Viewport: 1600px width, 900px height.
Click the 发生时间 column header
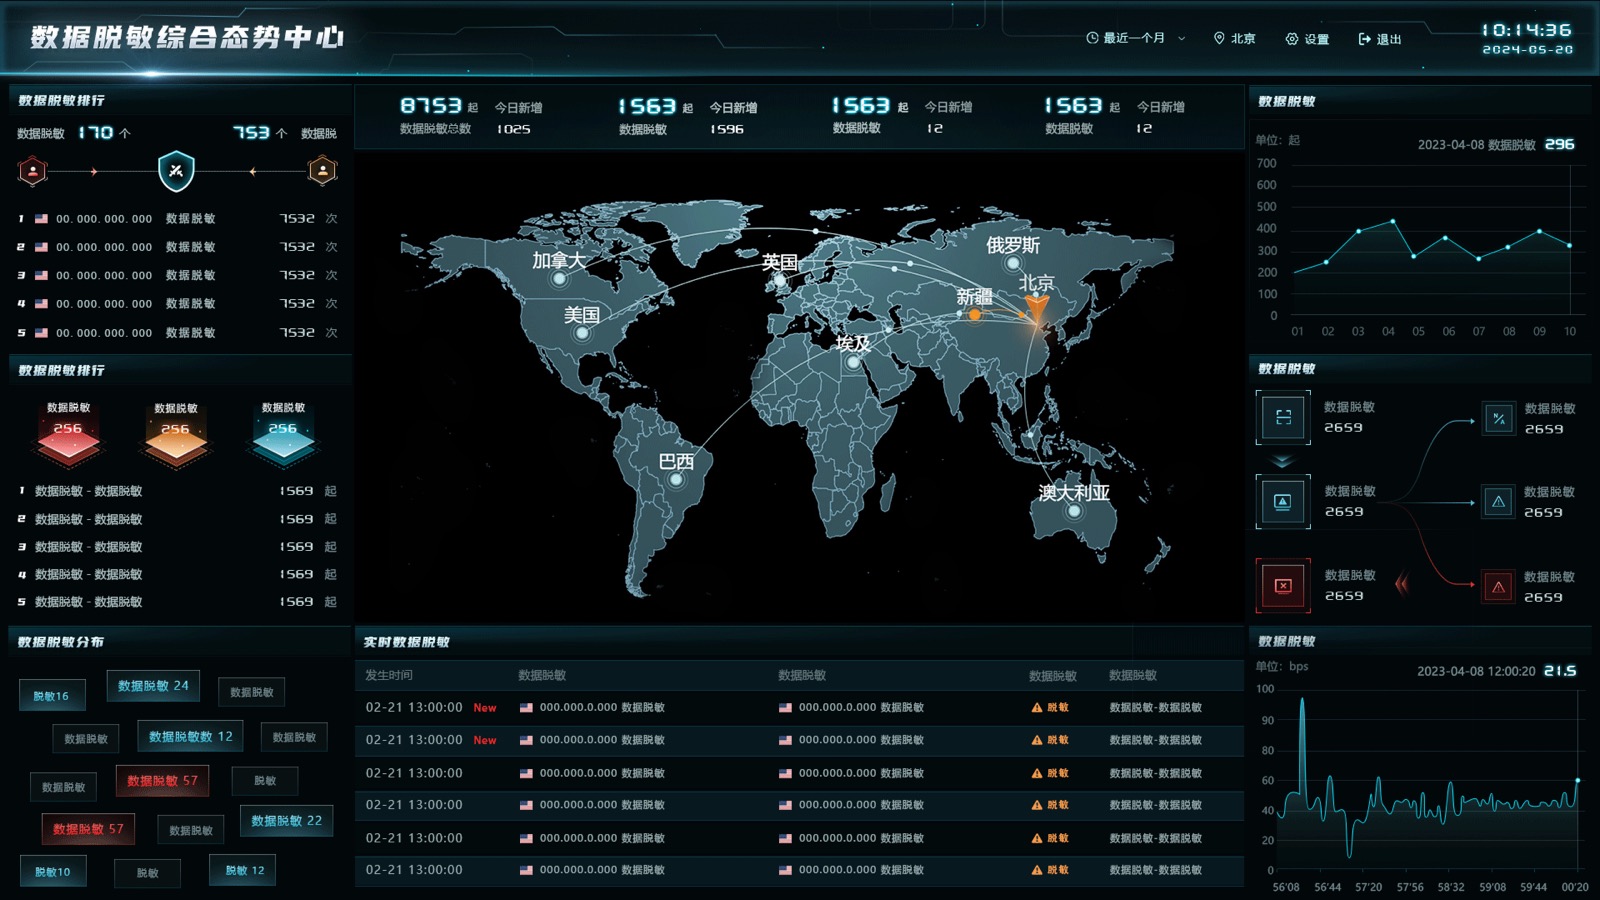click(x=388, y=675)
